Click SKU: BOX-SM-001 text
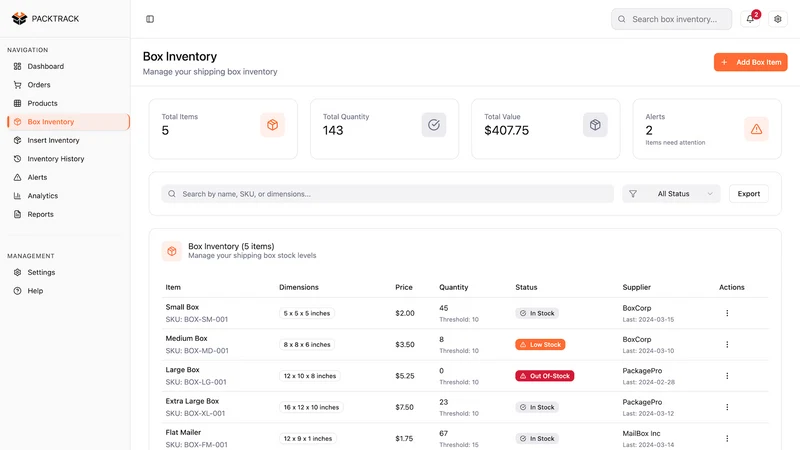Viewport: 800px width, 450px height. pos(196,319)
